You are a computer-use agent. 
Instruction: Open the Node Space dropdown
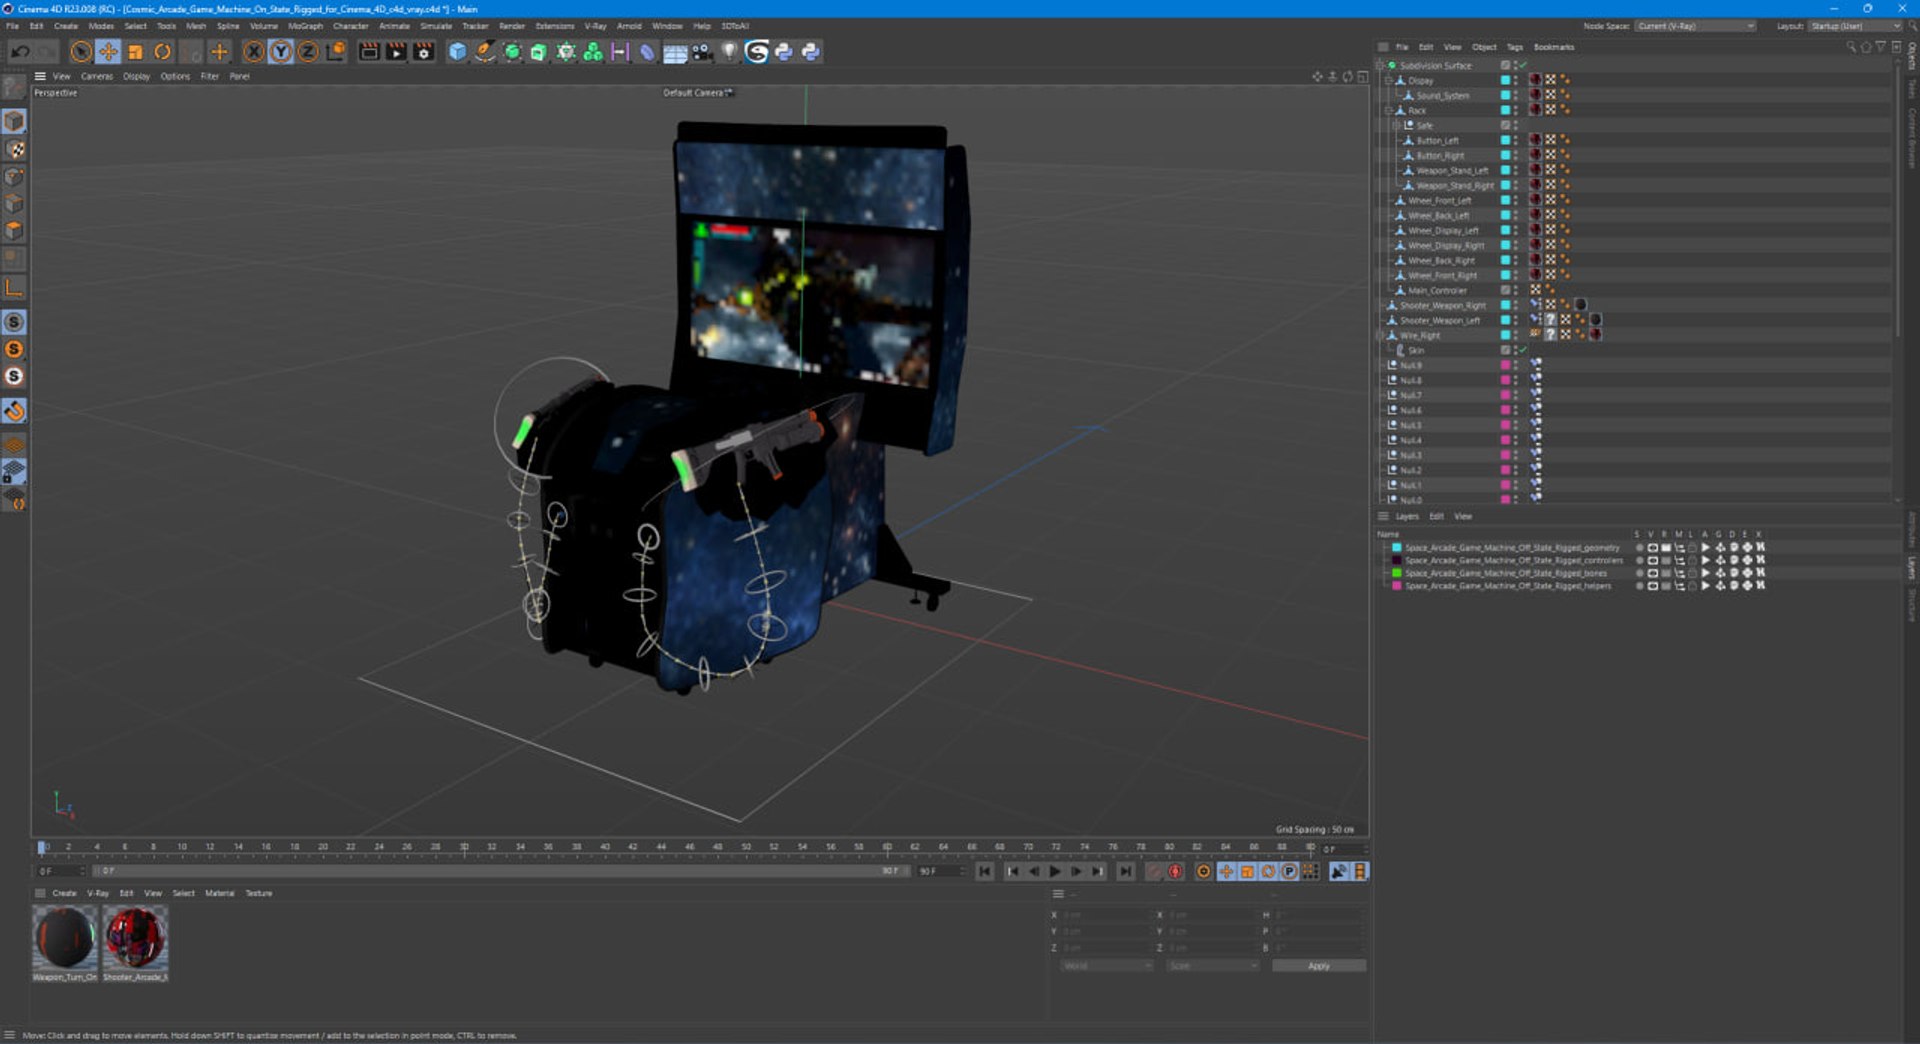[x=1695, y=26]
